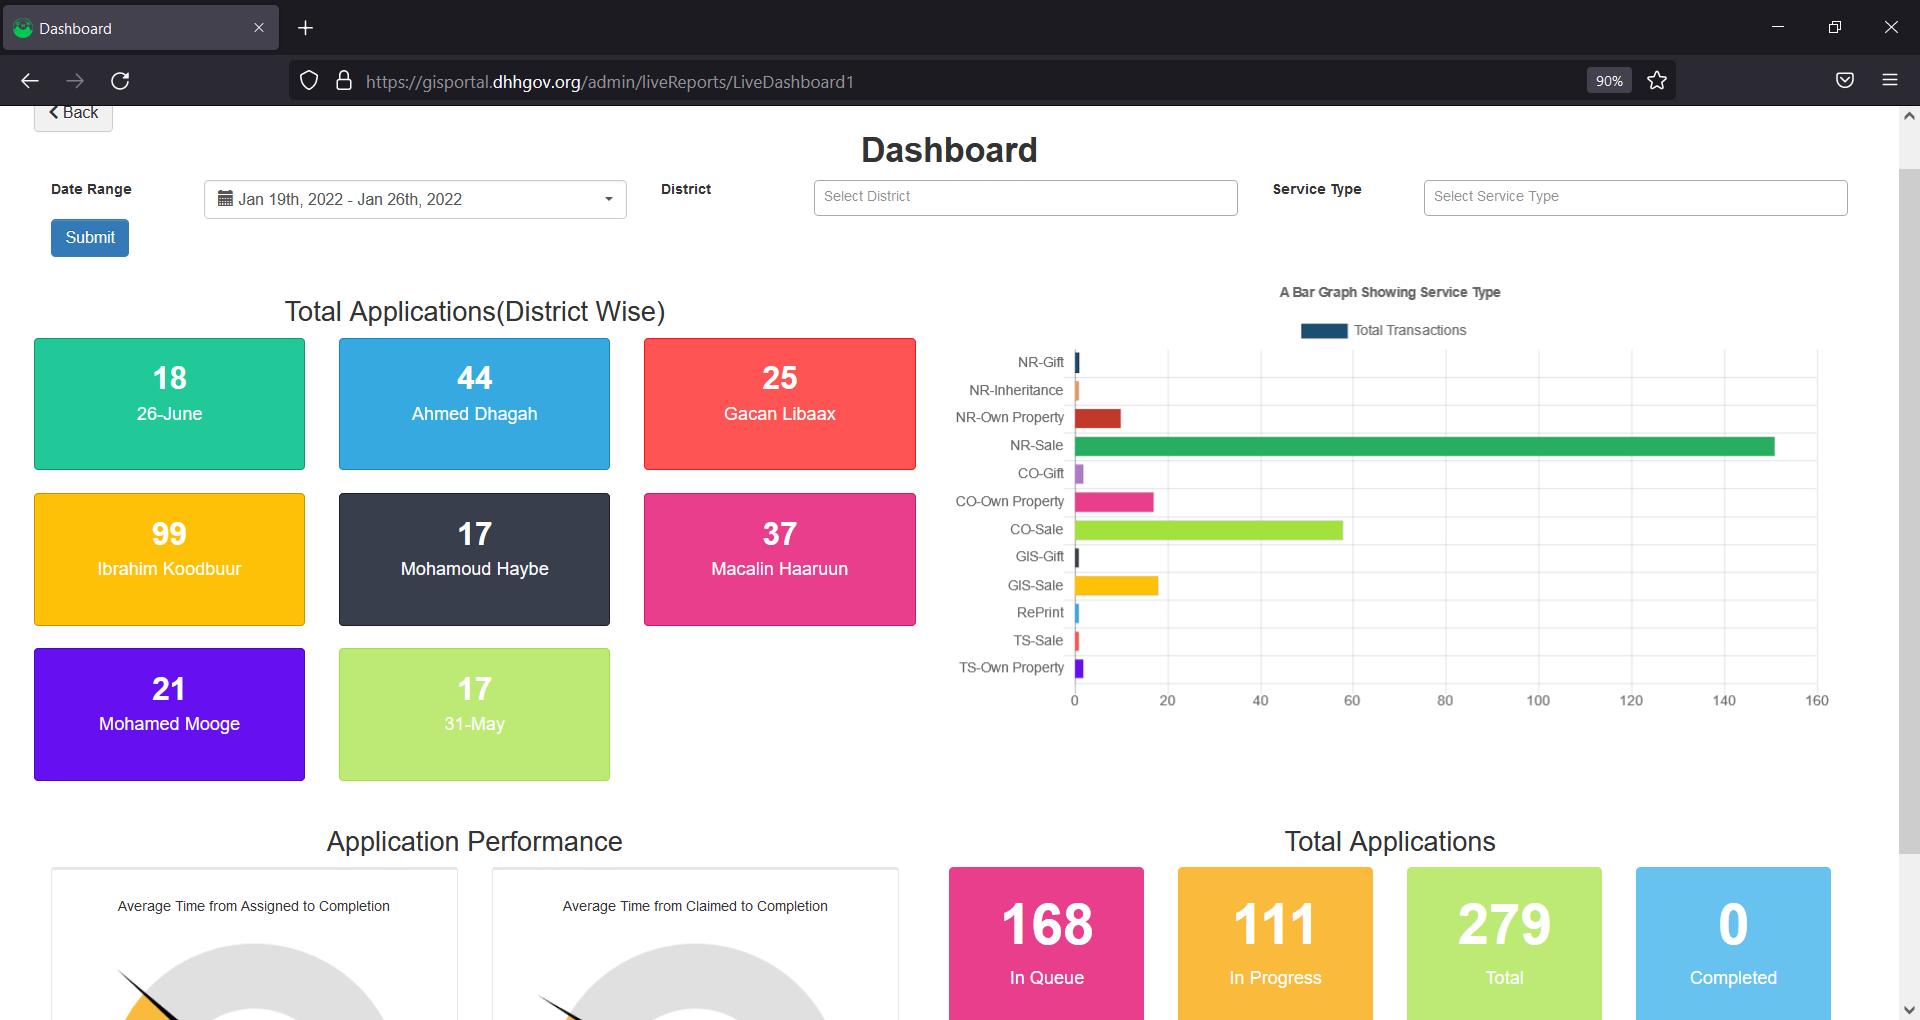Open the Date Range picker dropdown
Screen dimensions: 1920x1020
click(415, 199)
